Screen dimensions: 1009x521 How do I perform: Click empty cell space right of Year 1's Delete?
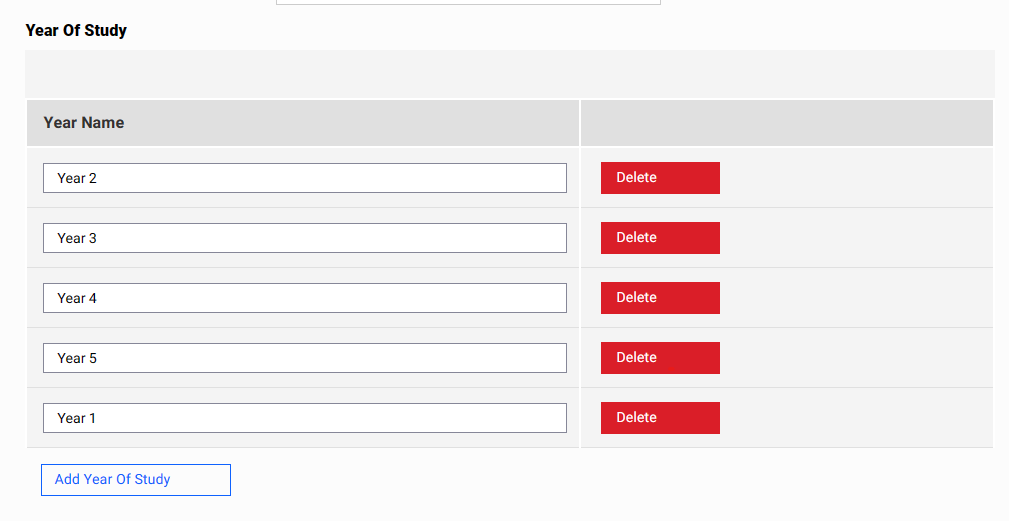pos(855,418)
